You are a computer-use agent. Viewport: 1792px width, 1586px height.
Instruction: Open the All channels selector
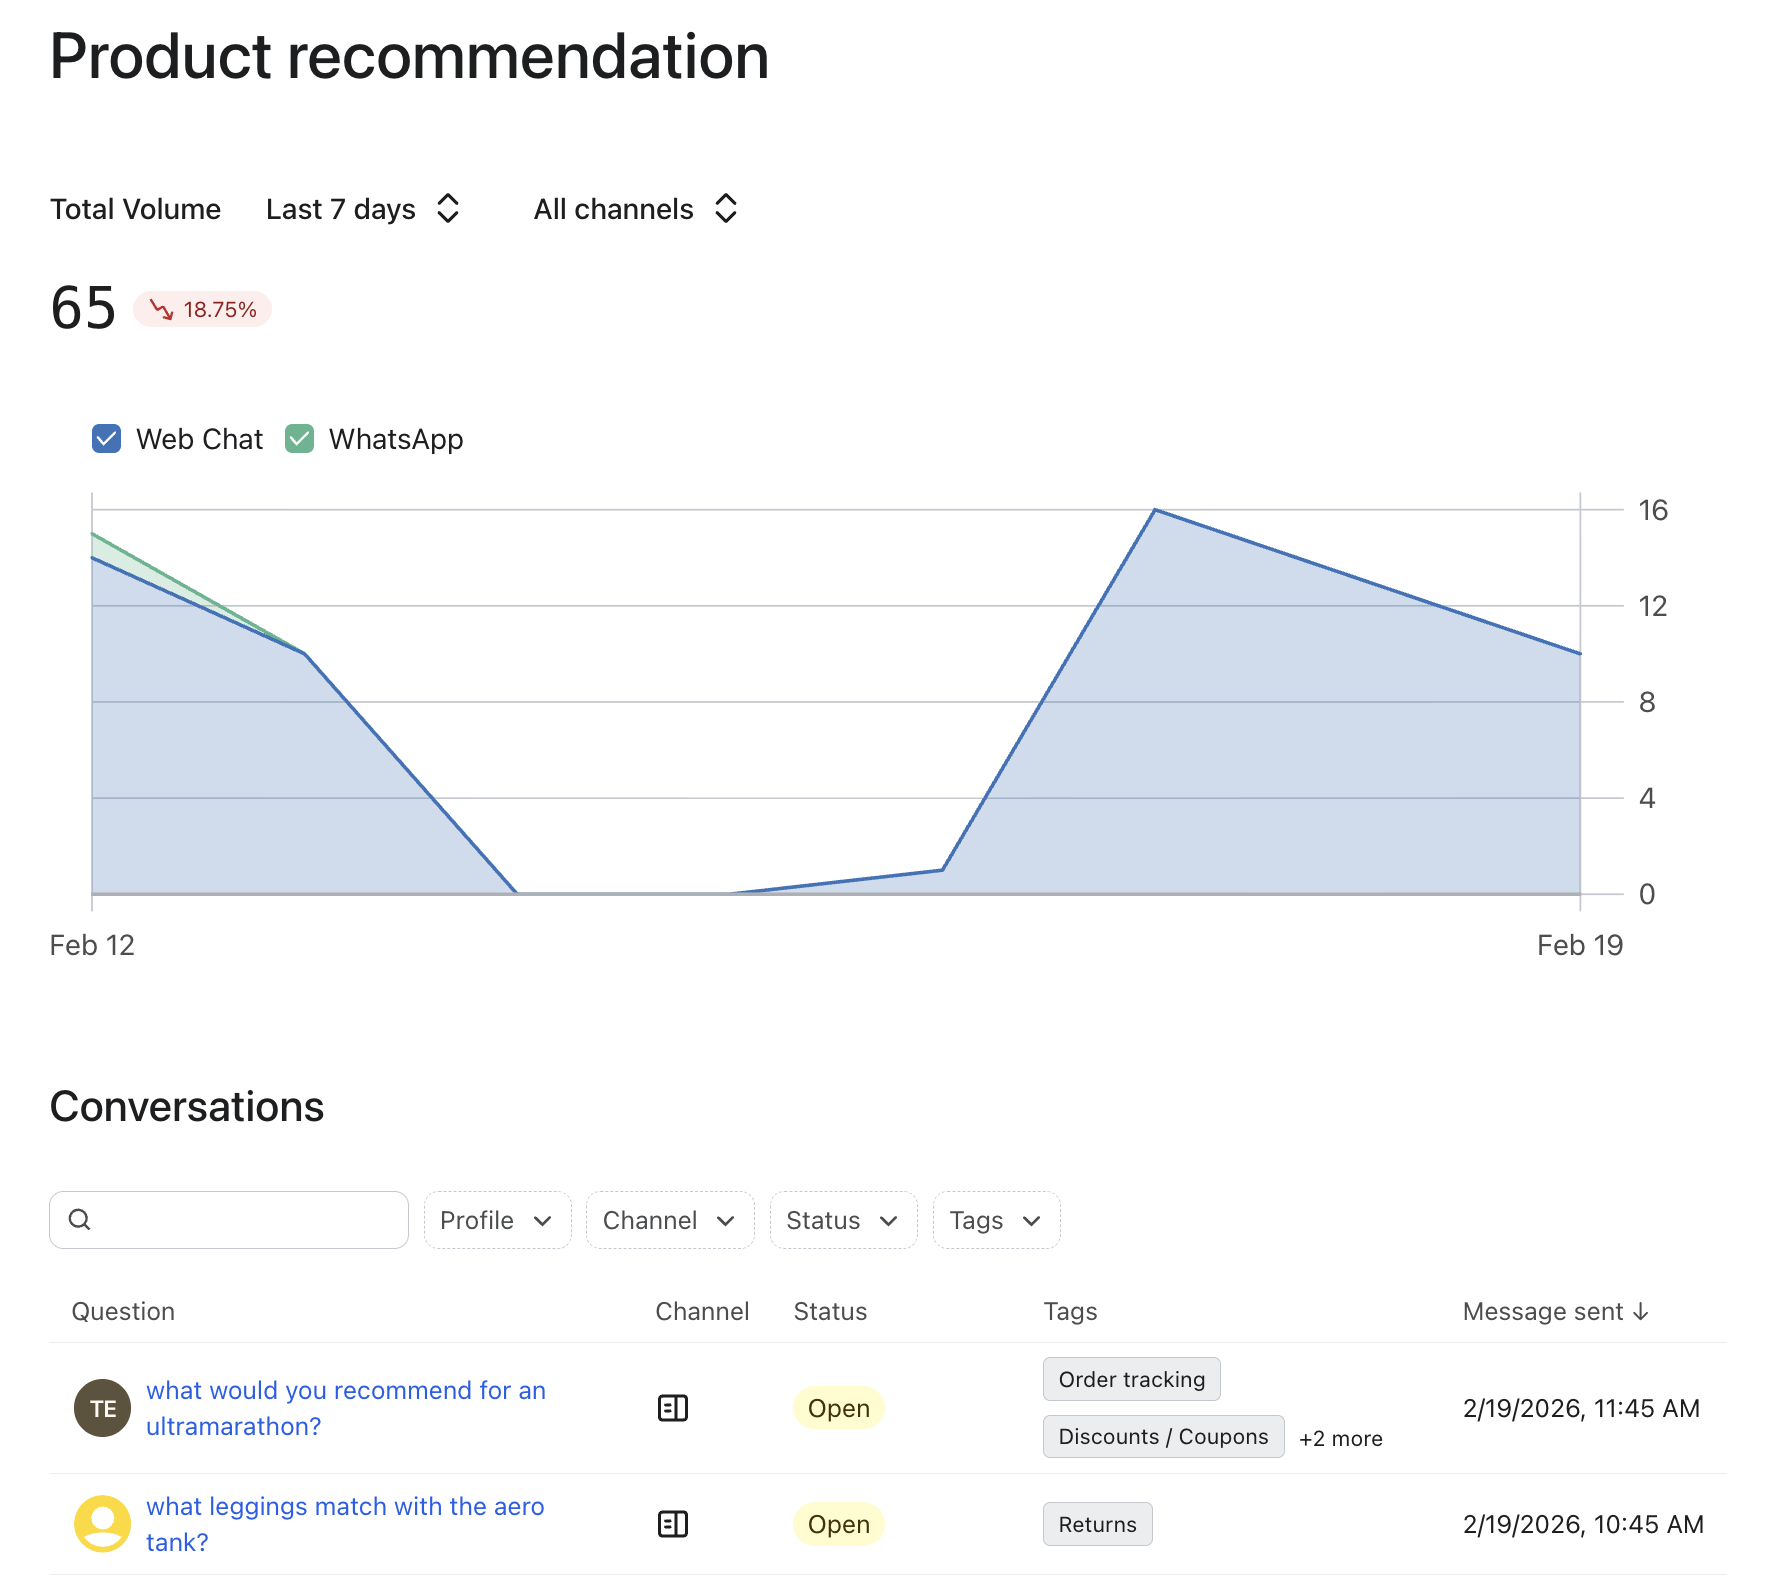click(636, 209)
